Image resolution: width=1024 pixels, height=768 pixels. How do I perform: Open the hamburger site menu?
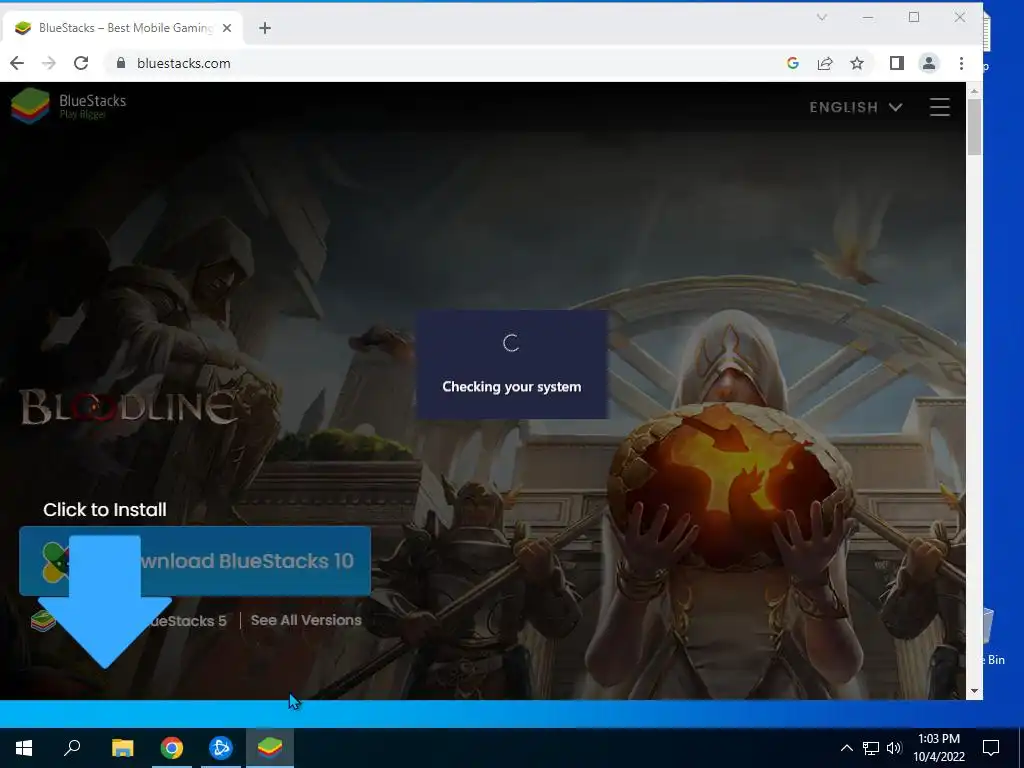[x=940, y=107]
